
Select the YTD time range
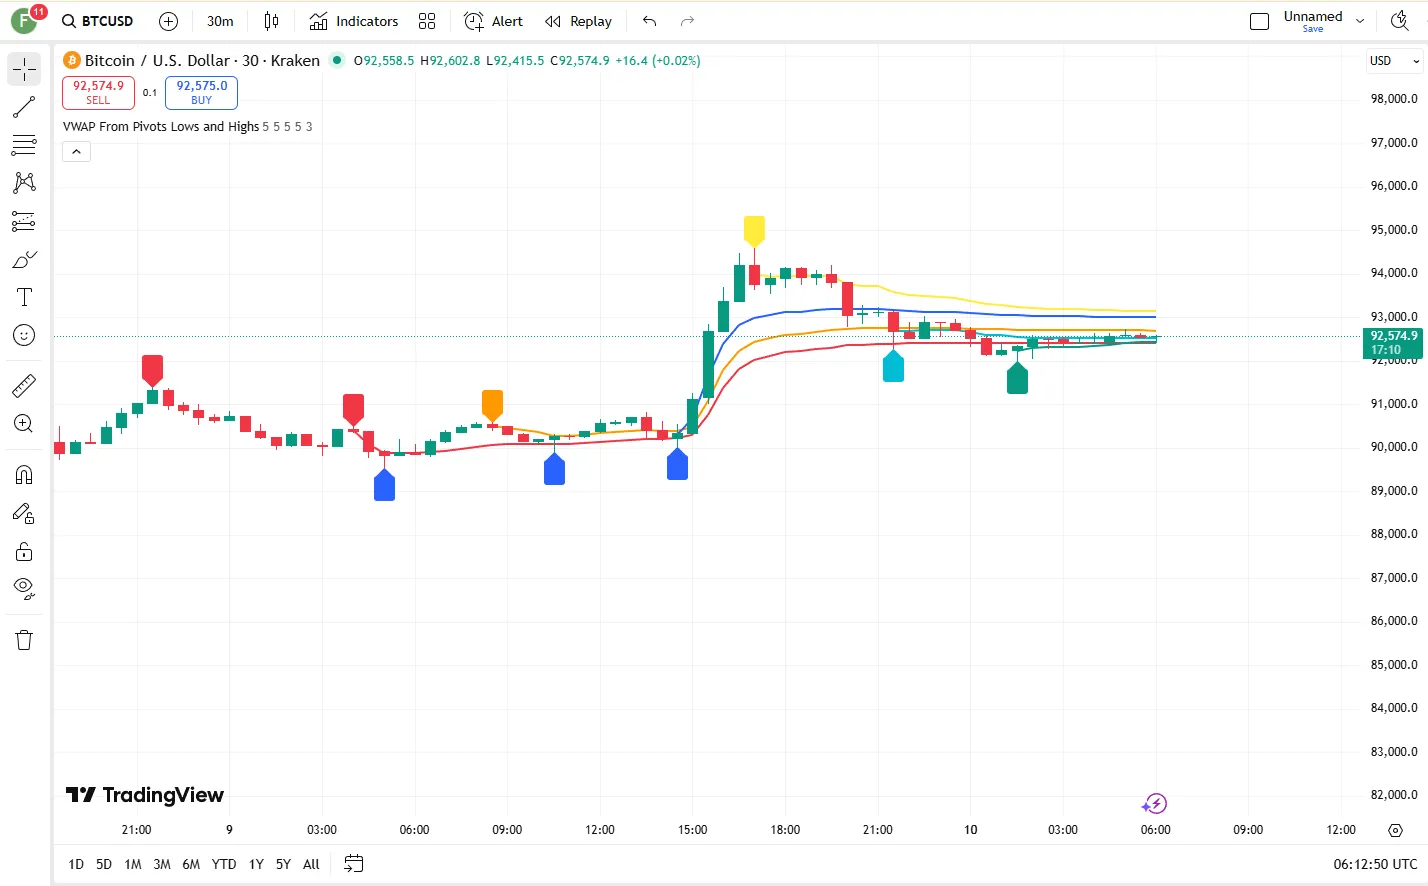pyautogui.click(x=224, y=864)
